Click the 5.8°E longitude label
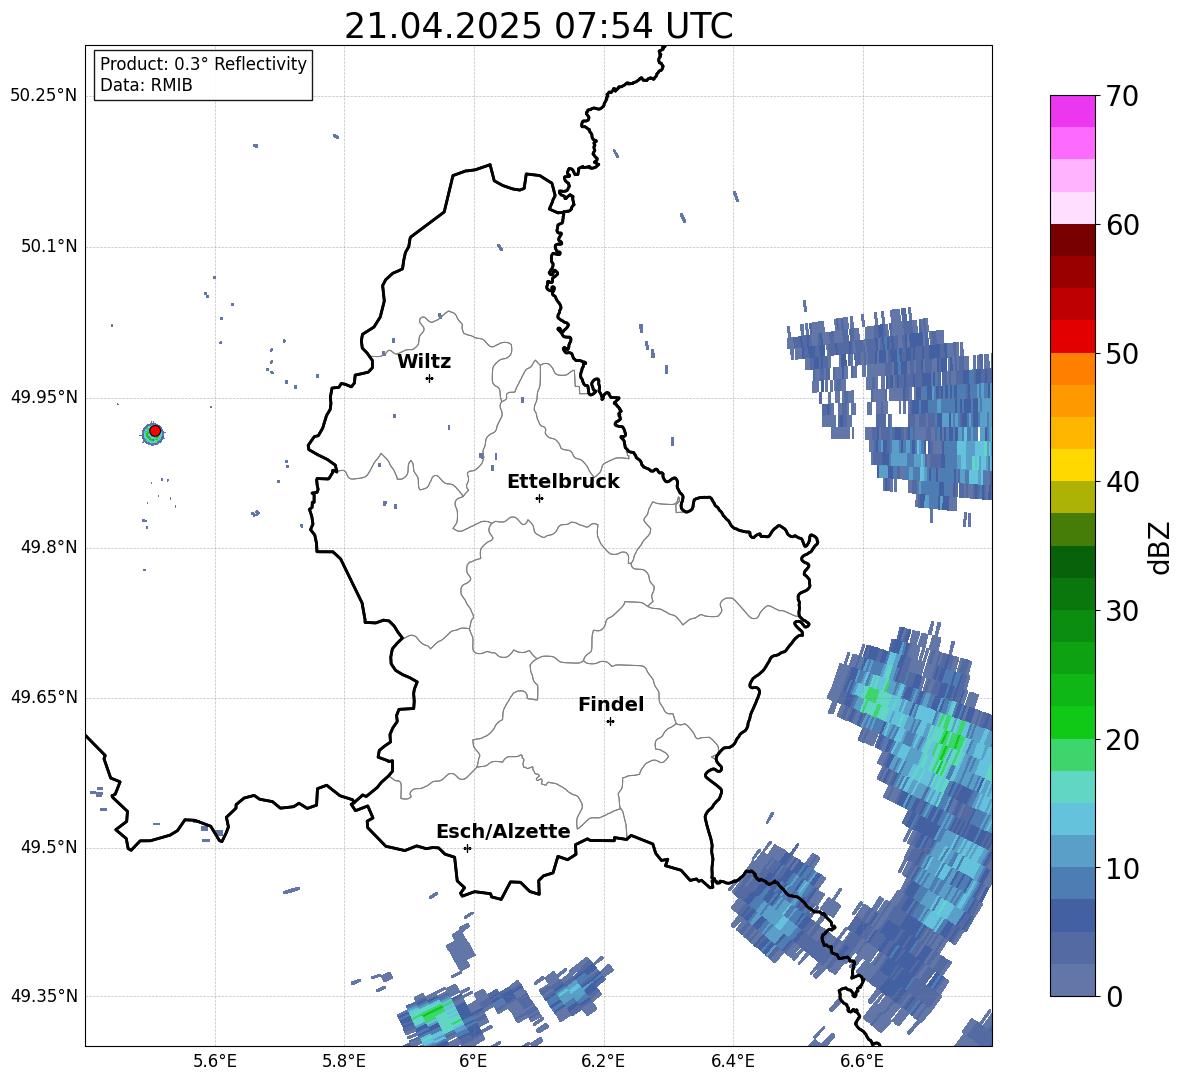 click(344, 1061)
